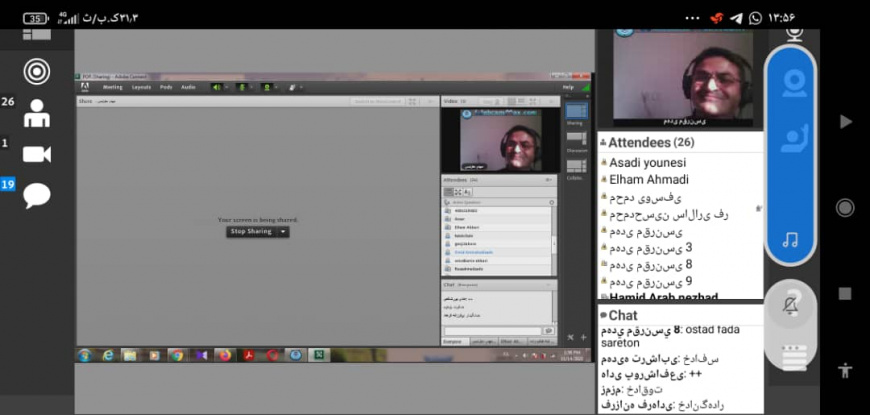Image resolution: width=870 pixels, height=415 pixels.
Task: Open the layout icon at top of sidebar
Action: pyautogui.click(x=37, y=34)
